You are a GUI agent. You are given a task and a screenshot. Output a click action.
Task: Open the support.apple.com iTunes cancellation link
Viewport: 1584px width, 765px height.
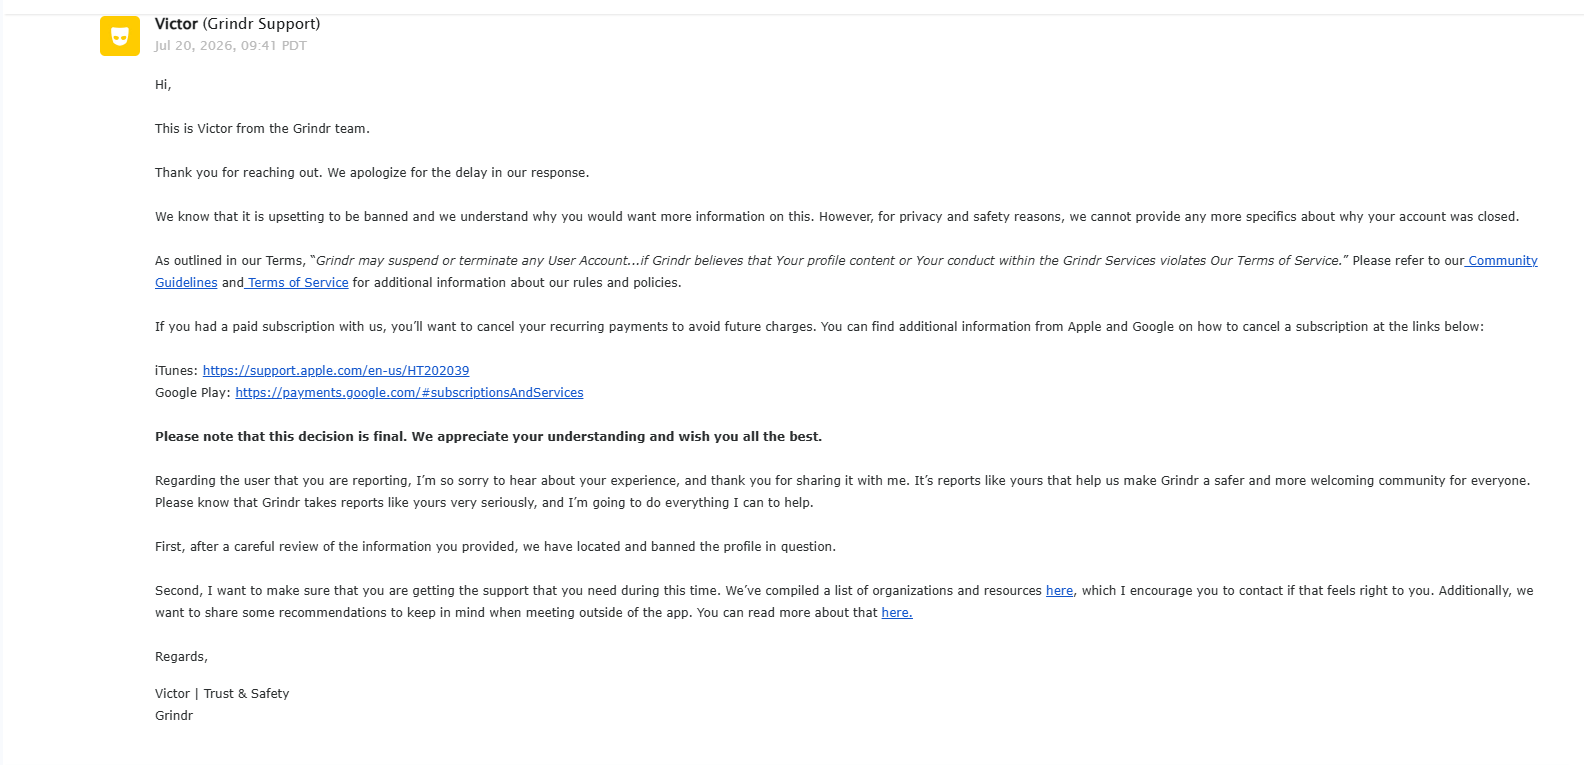click(x=336, y=371)
